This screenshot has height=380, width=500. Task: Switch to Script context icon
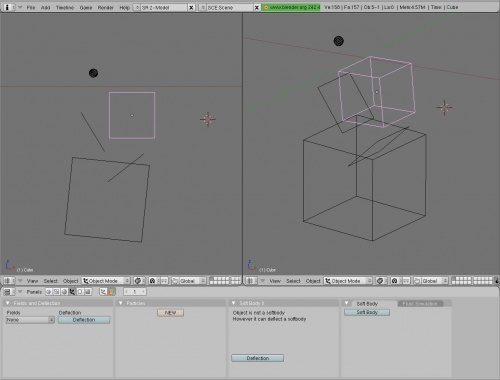tap(56, 292)
